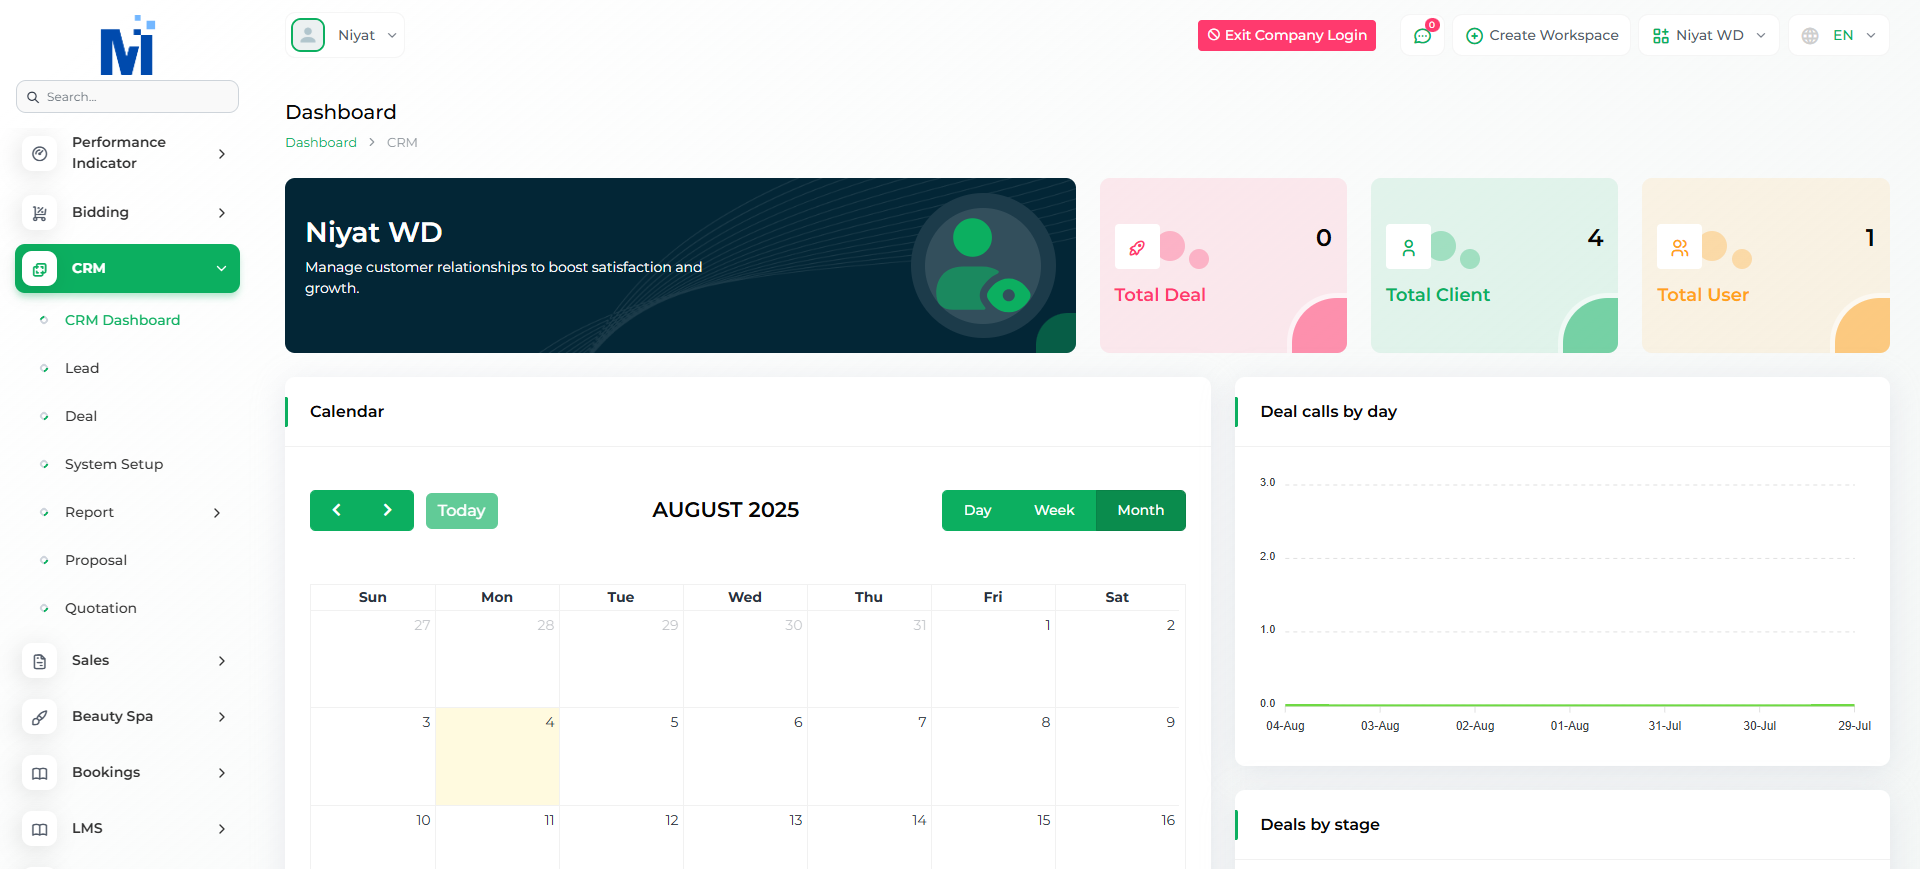Viewport: 1920px width, 869px height.
Task: Click Create Workspace button
Action: tap(1542, 36)
